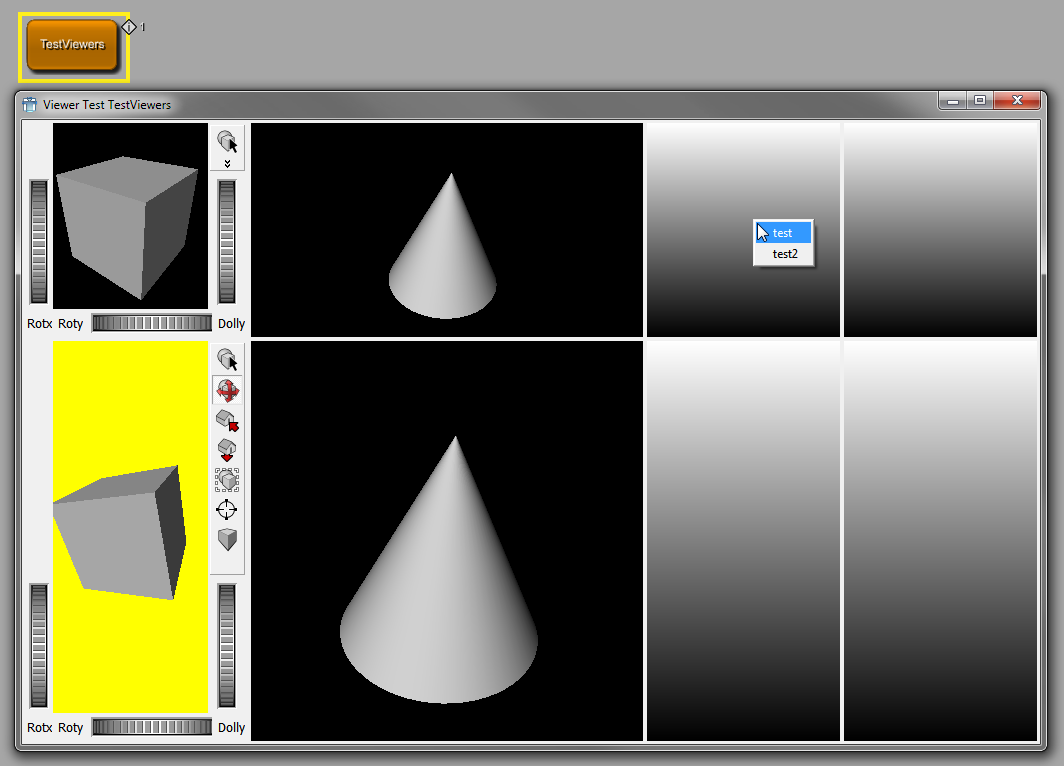Select the pick arrow tool in bottom viewer
Screen dimensions: 1064x766
[x=227, y=360]
